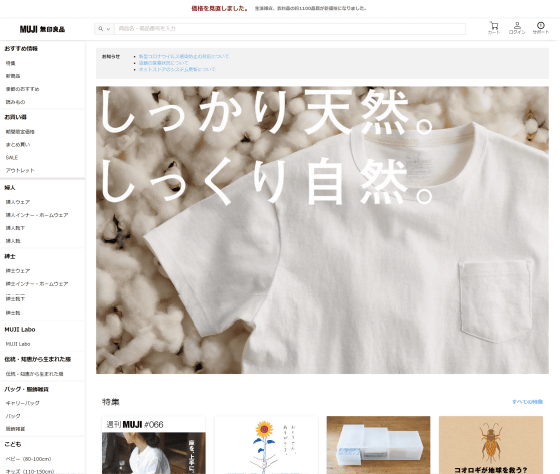Viewport: 560px width, 474px height.
Task: Open the login (ログイン) account page
Action: click(x=517, y=28)
